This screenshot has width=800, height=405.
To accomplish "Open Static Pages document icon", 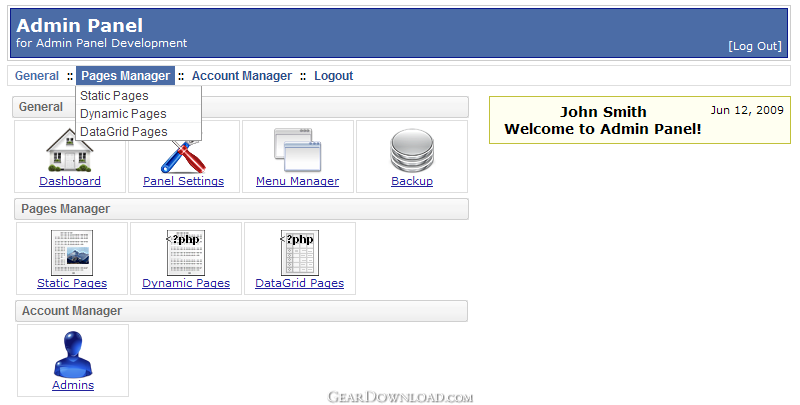I will point(72,252).
